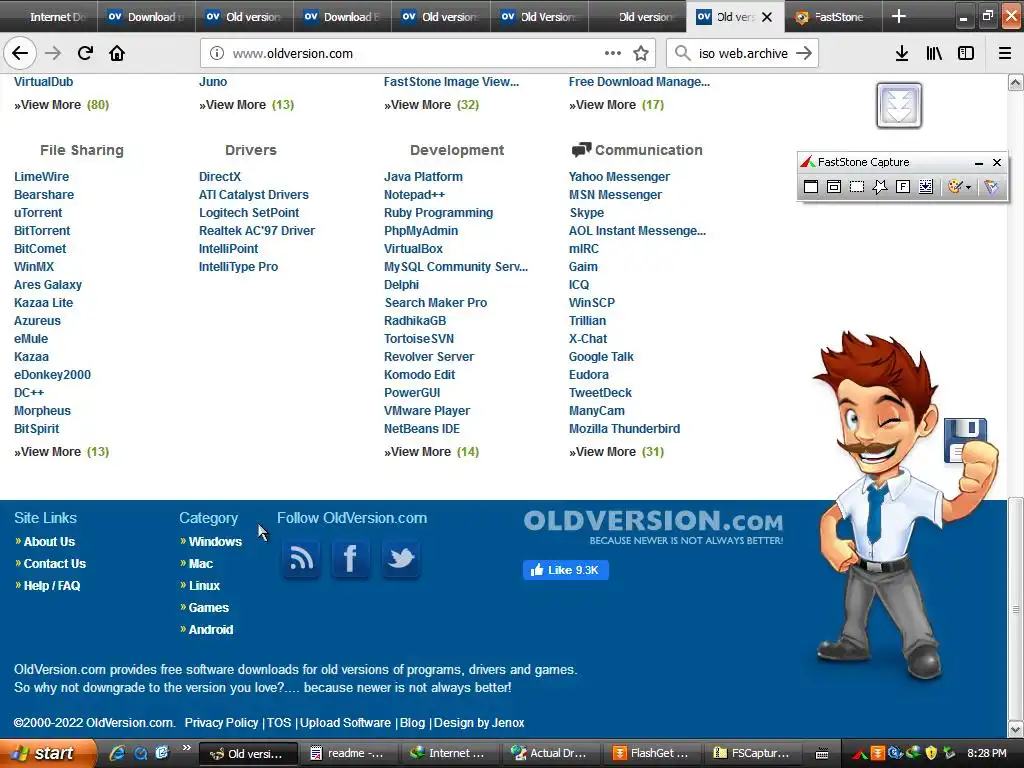Open the DirectX drivers link
The image size is (1024, 768).
tap(220, 176)
